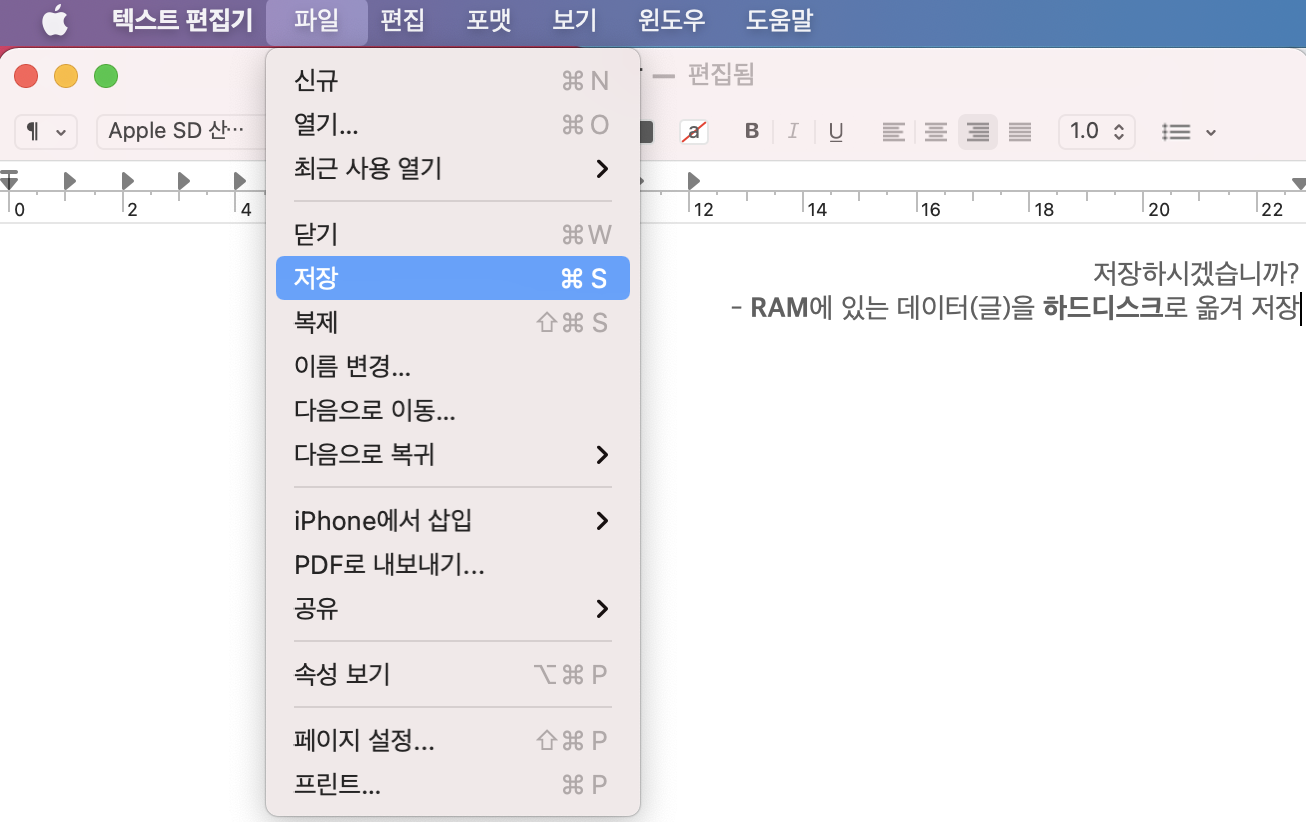Toggle italic formatting
The height and width of the screenshot is (822, 1306).
pos(793,131)
